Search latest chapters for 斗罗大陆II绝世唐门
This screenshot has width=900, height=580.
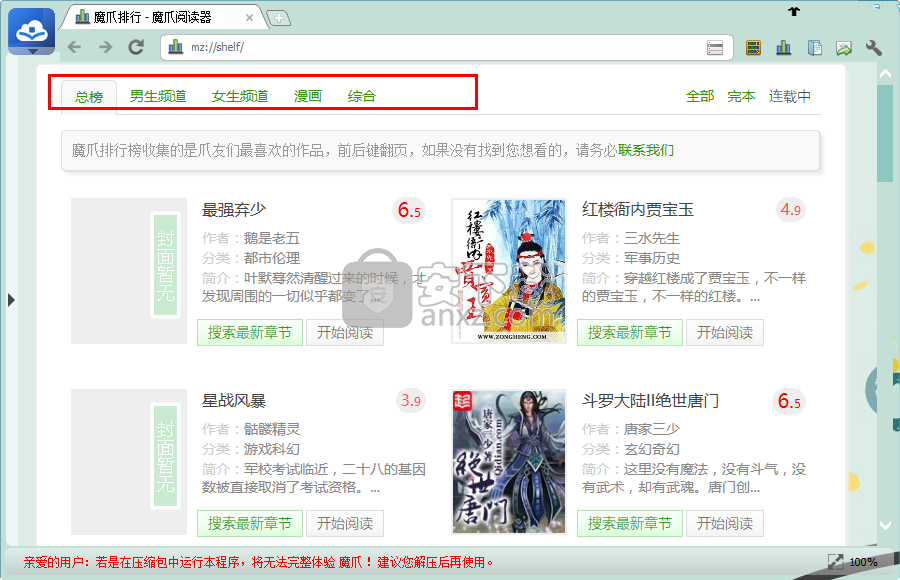630,523
